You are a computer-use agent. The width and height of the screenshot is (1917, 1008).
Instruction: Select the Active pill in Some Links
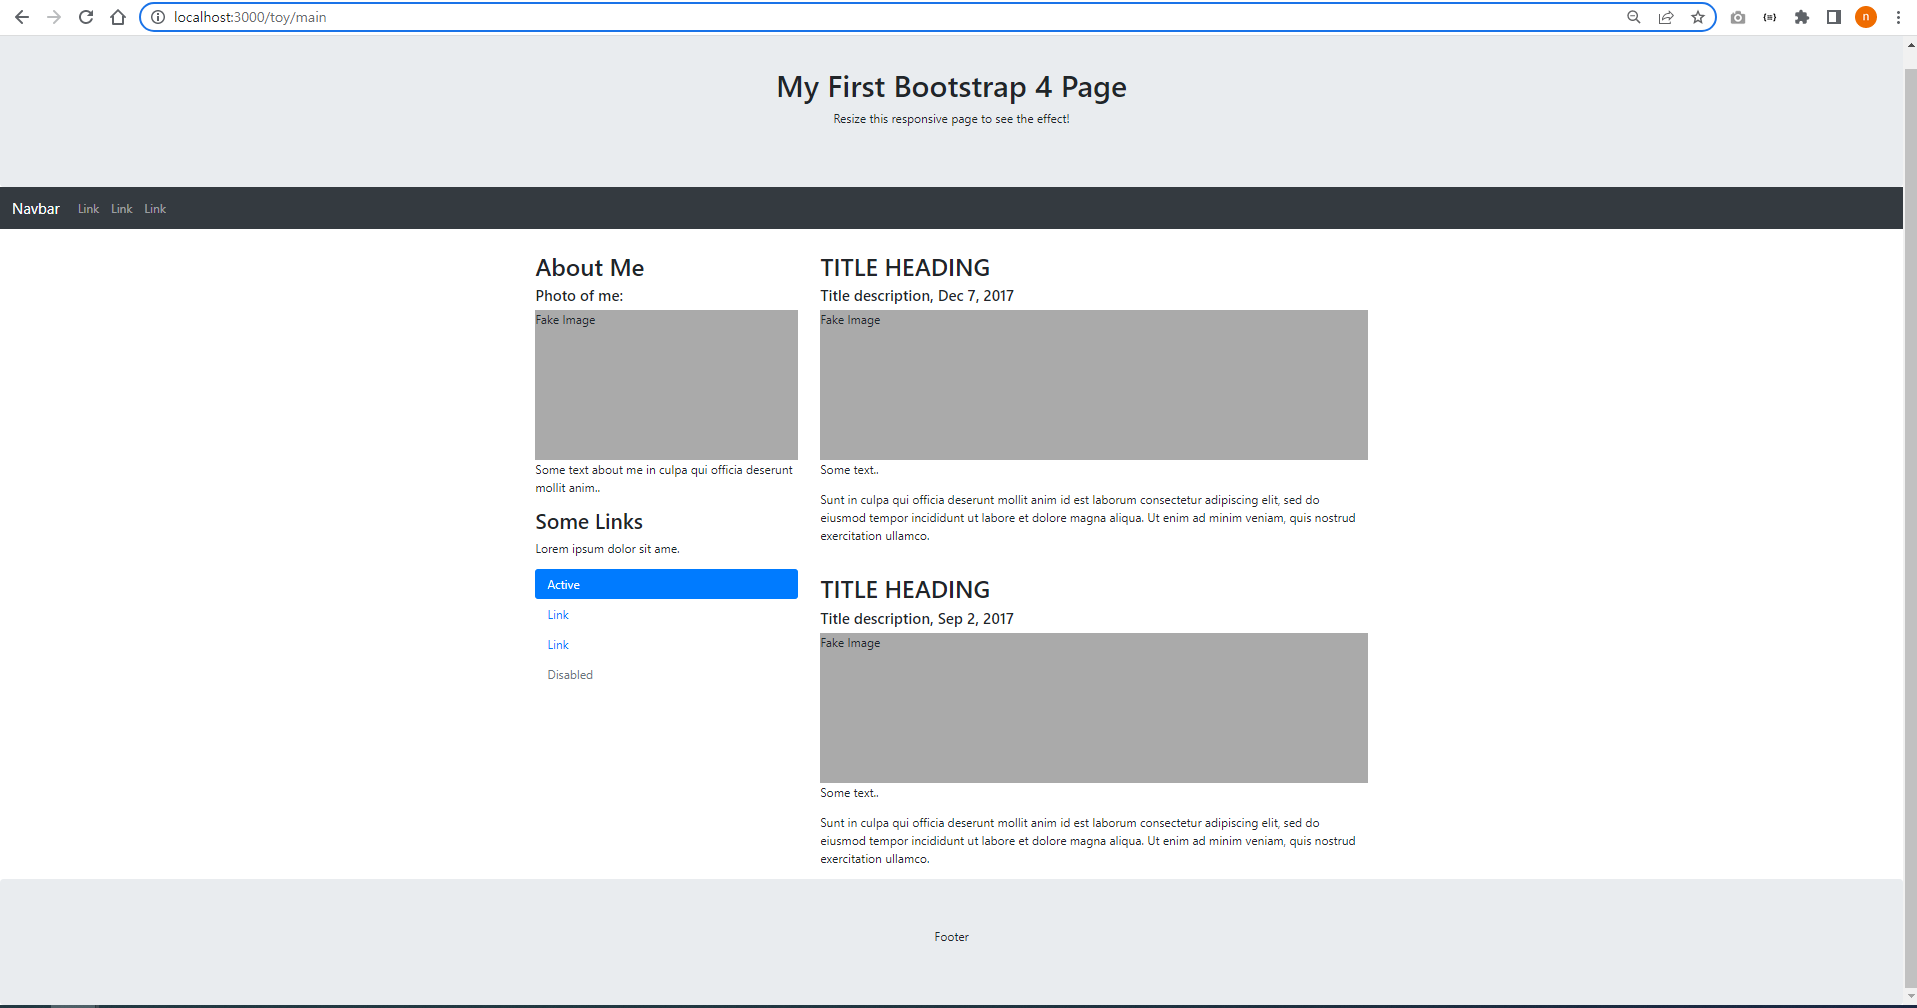pyautogui.click(x=666, y=584)
